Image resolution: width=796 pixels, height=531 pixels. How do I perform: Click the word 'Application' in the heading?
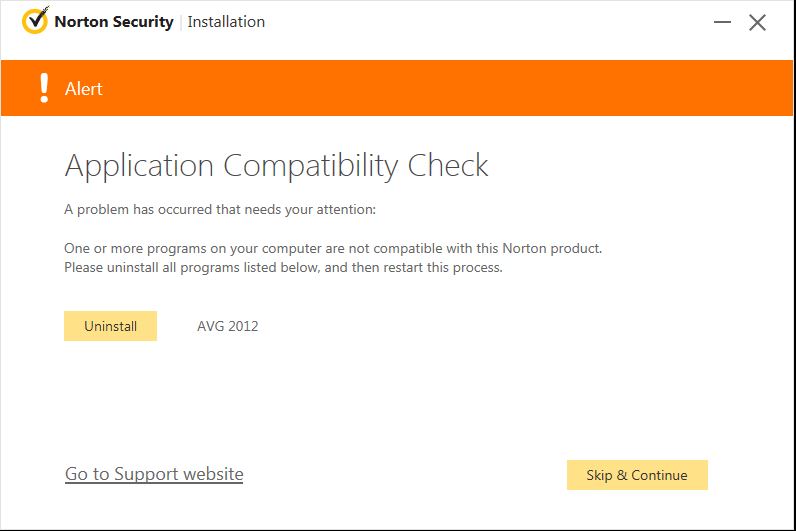(x=139, y=166)
